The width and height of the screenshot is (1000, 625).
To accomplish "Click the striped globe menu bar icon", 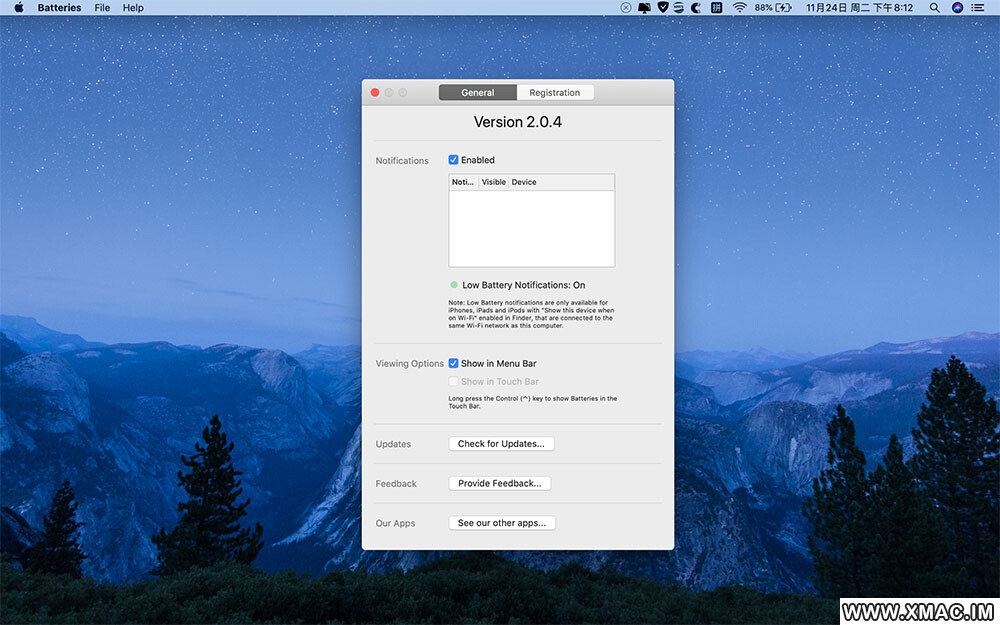I will tap(679, 8).
